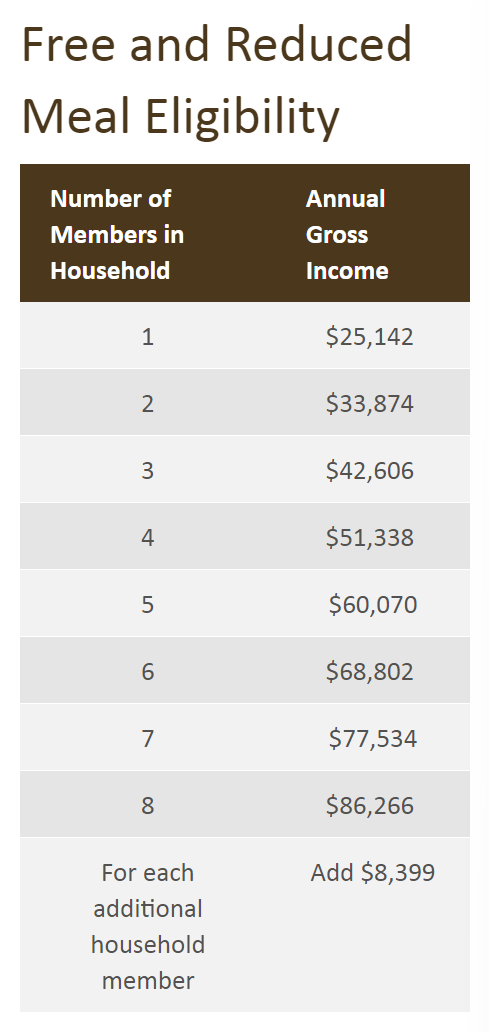Click the $33,874 income value
Image resolution: width=489 pixels, height=1032 pixels.
click(x=370, y=403)
